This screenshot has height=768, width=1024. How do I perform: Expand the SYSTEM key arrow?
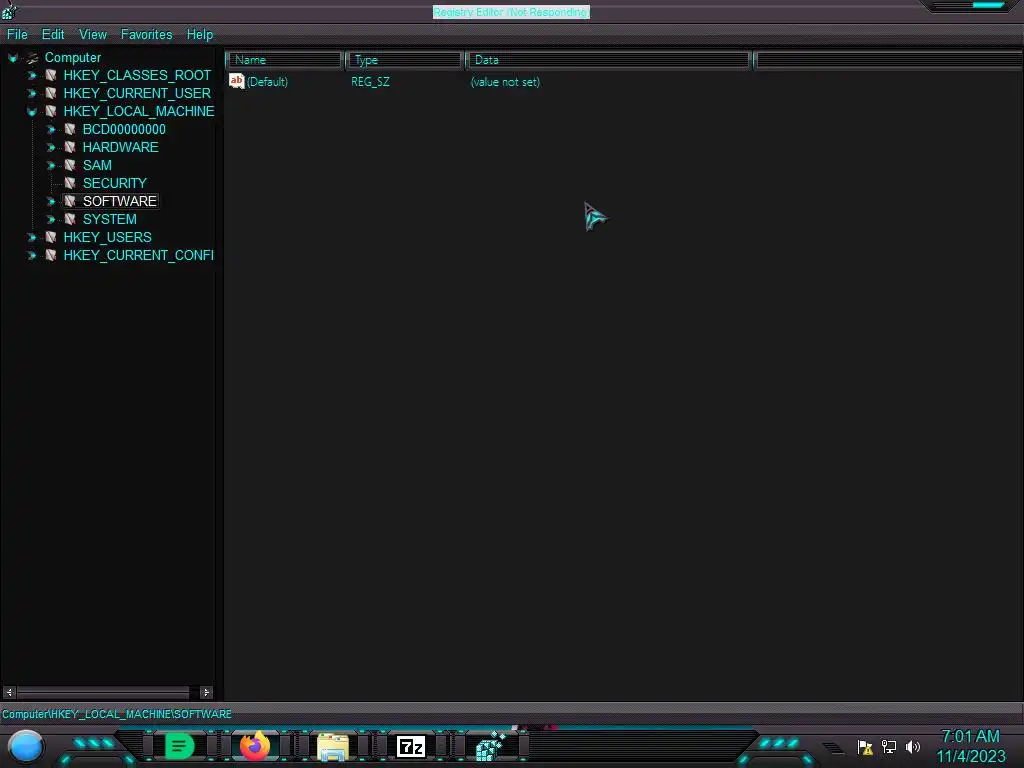[51, 219]
